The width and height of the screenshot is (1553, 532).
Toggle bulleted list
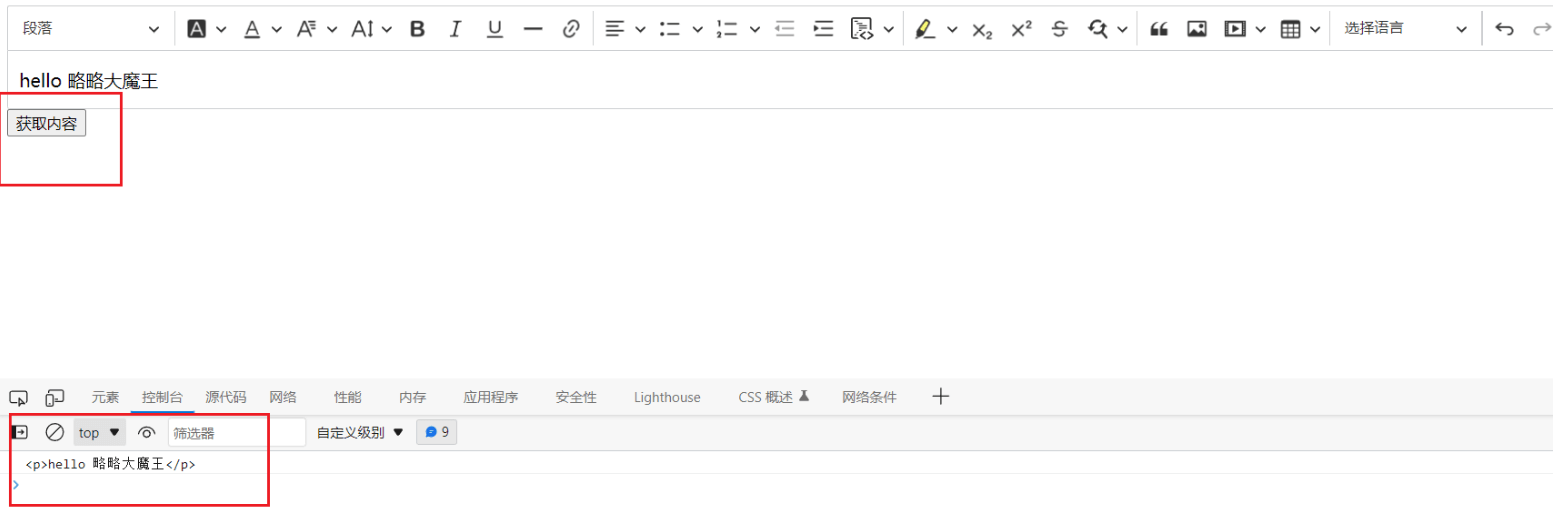(670, 29)
